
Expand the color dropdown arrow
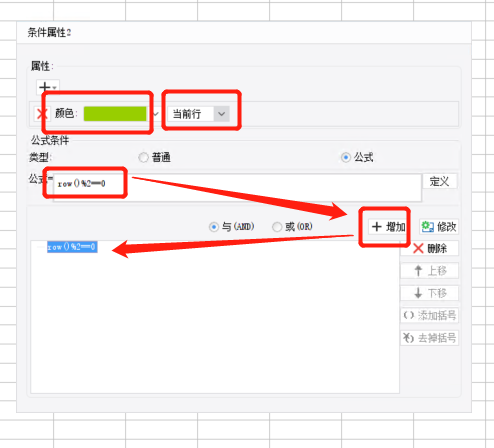(x=156, y=114)
